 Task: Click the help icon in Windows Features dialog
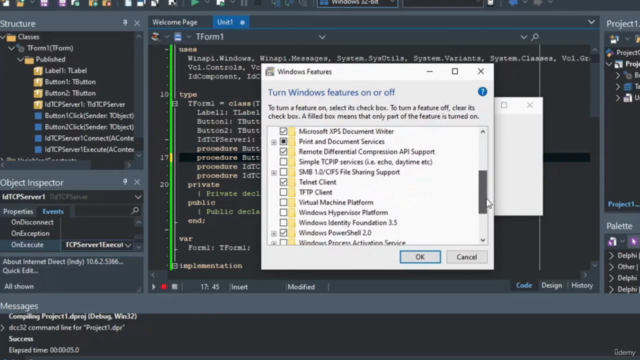tap(482, 92)
